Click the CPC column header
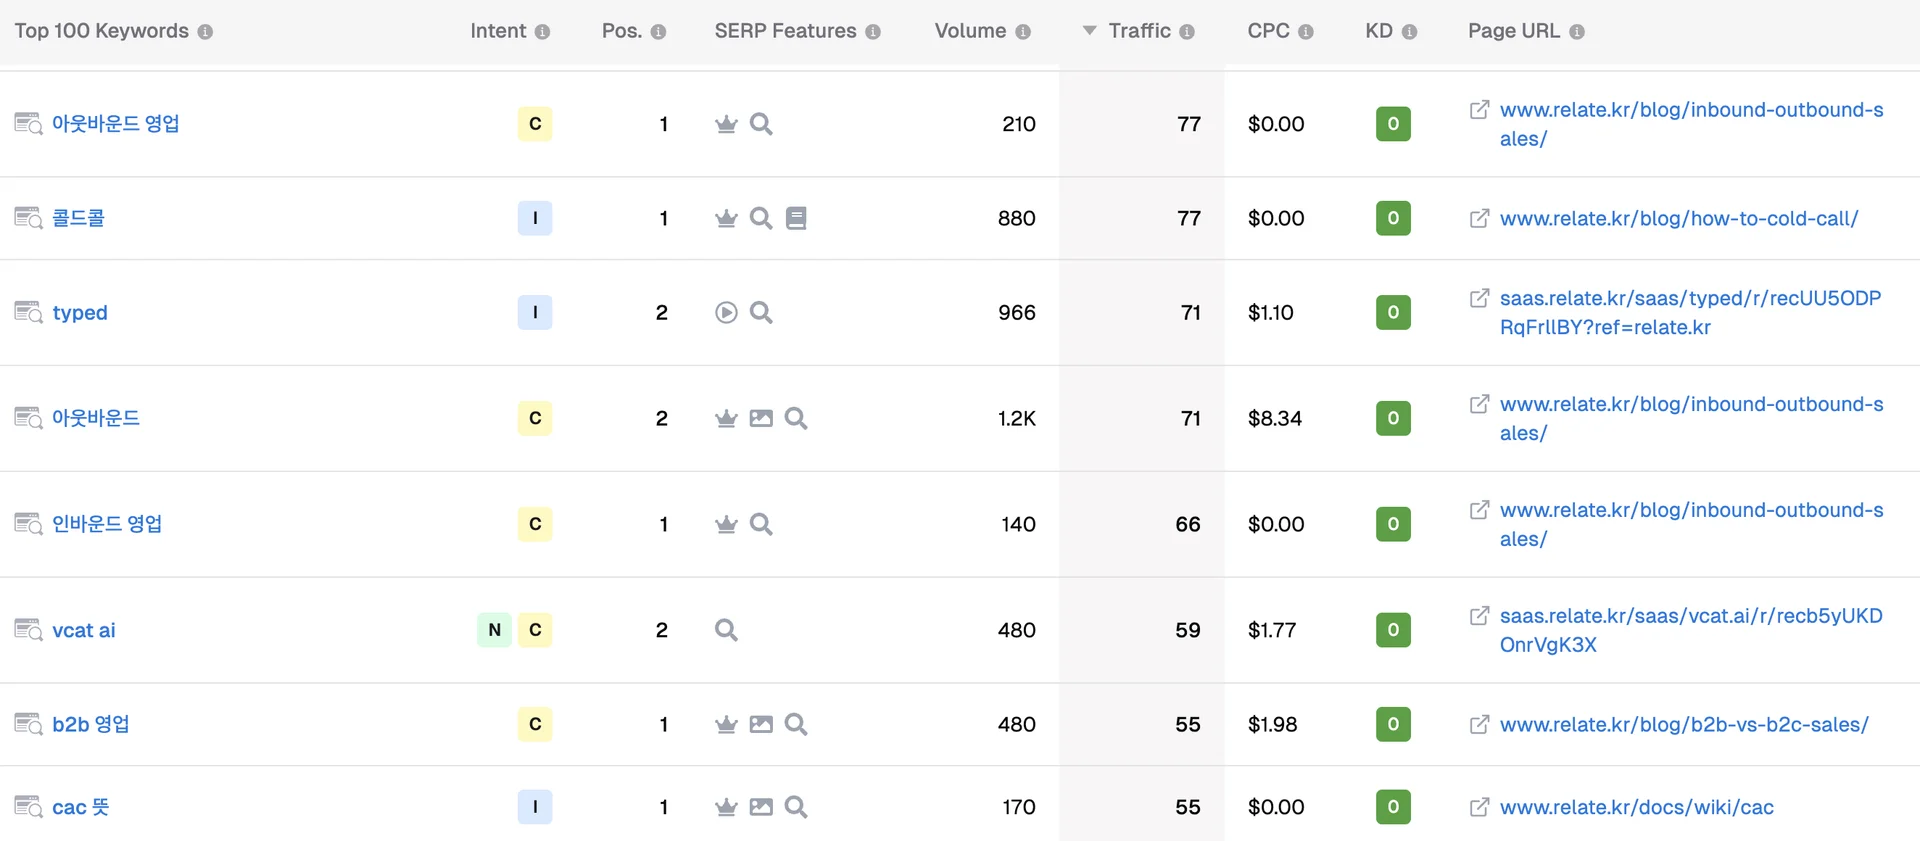Image resolution: width=1920 pixels, height=841 pixels. 1268,31
